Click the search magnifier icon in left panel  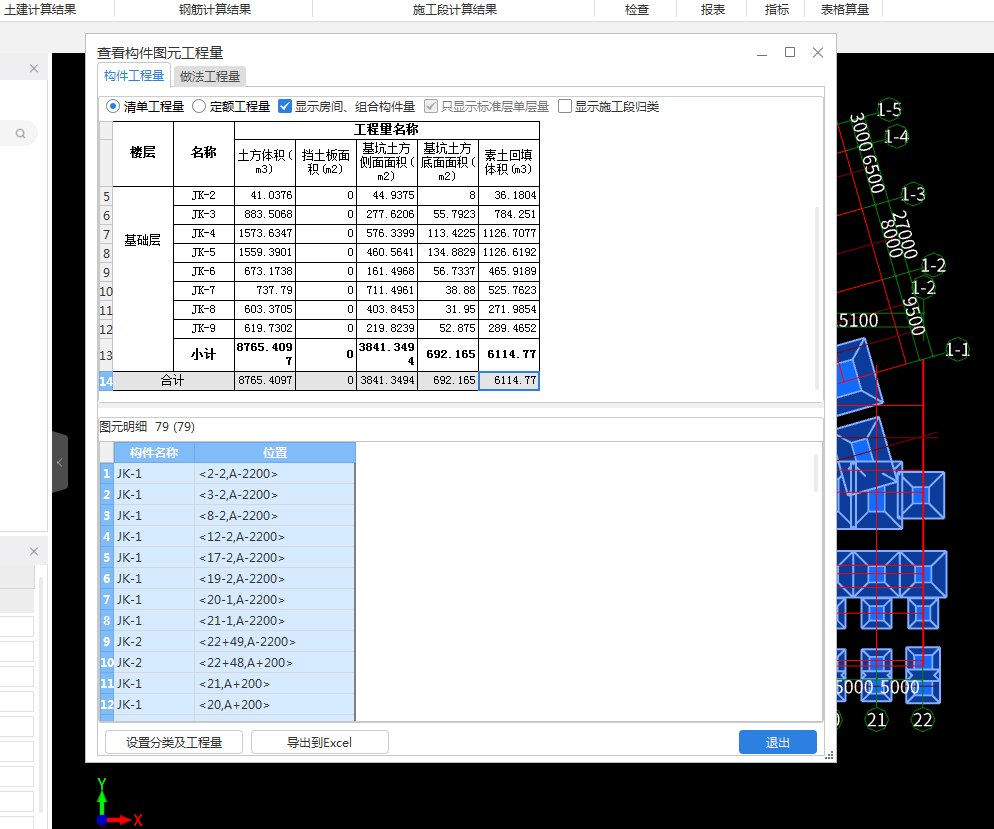point(20,134)
